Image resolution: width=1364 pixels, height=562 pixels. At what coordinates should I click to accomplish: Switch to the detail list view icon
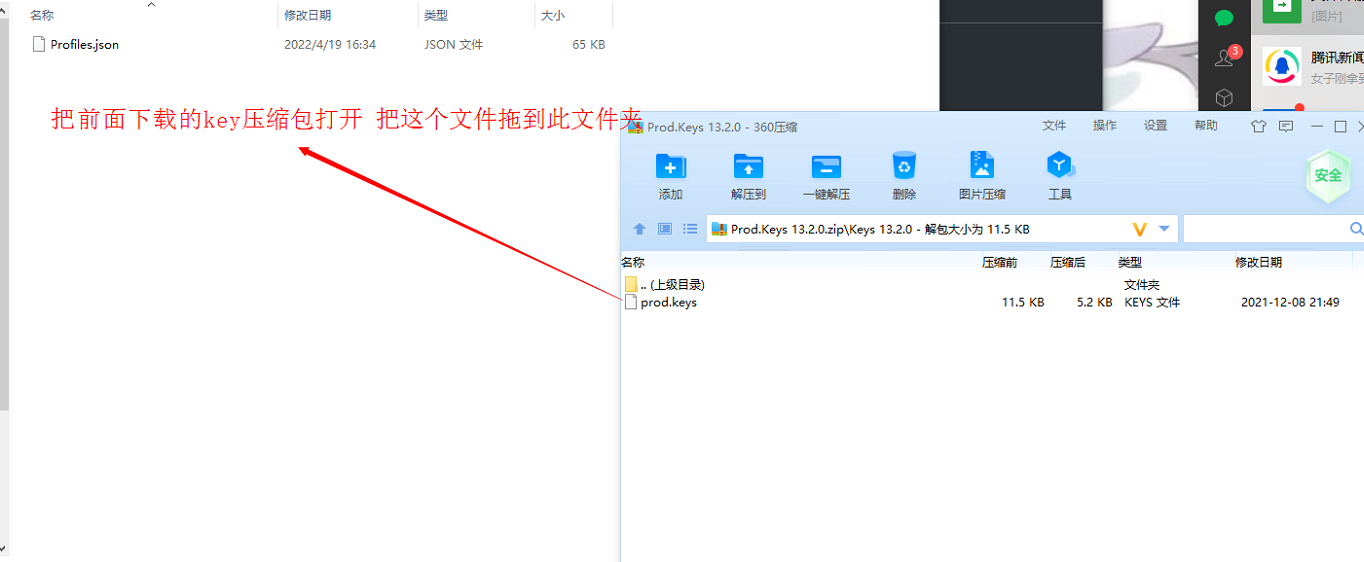click(x=690, y=229)
